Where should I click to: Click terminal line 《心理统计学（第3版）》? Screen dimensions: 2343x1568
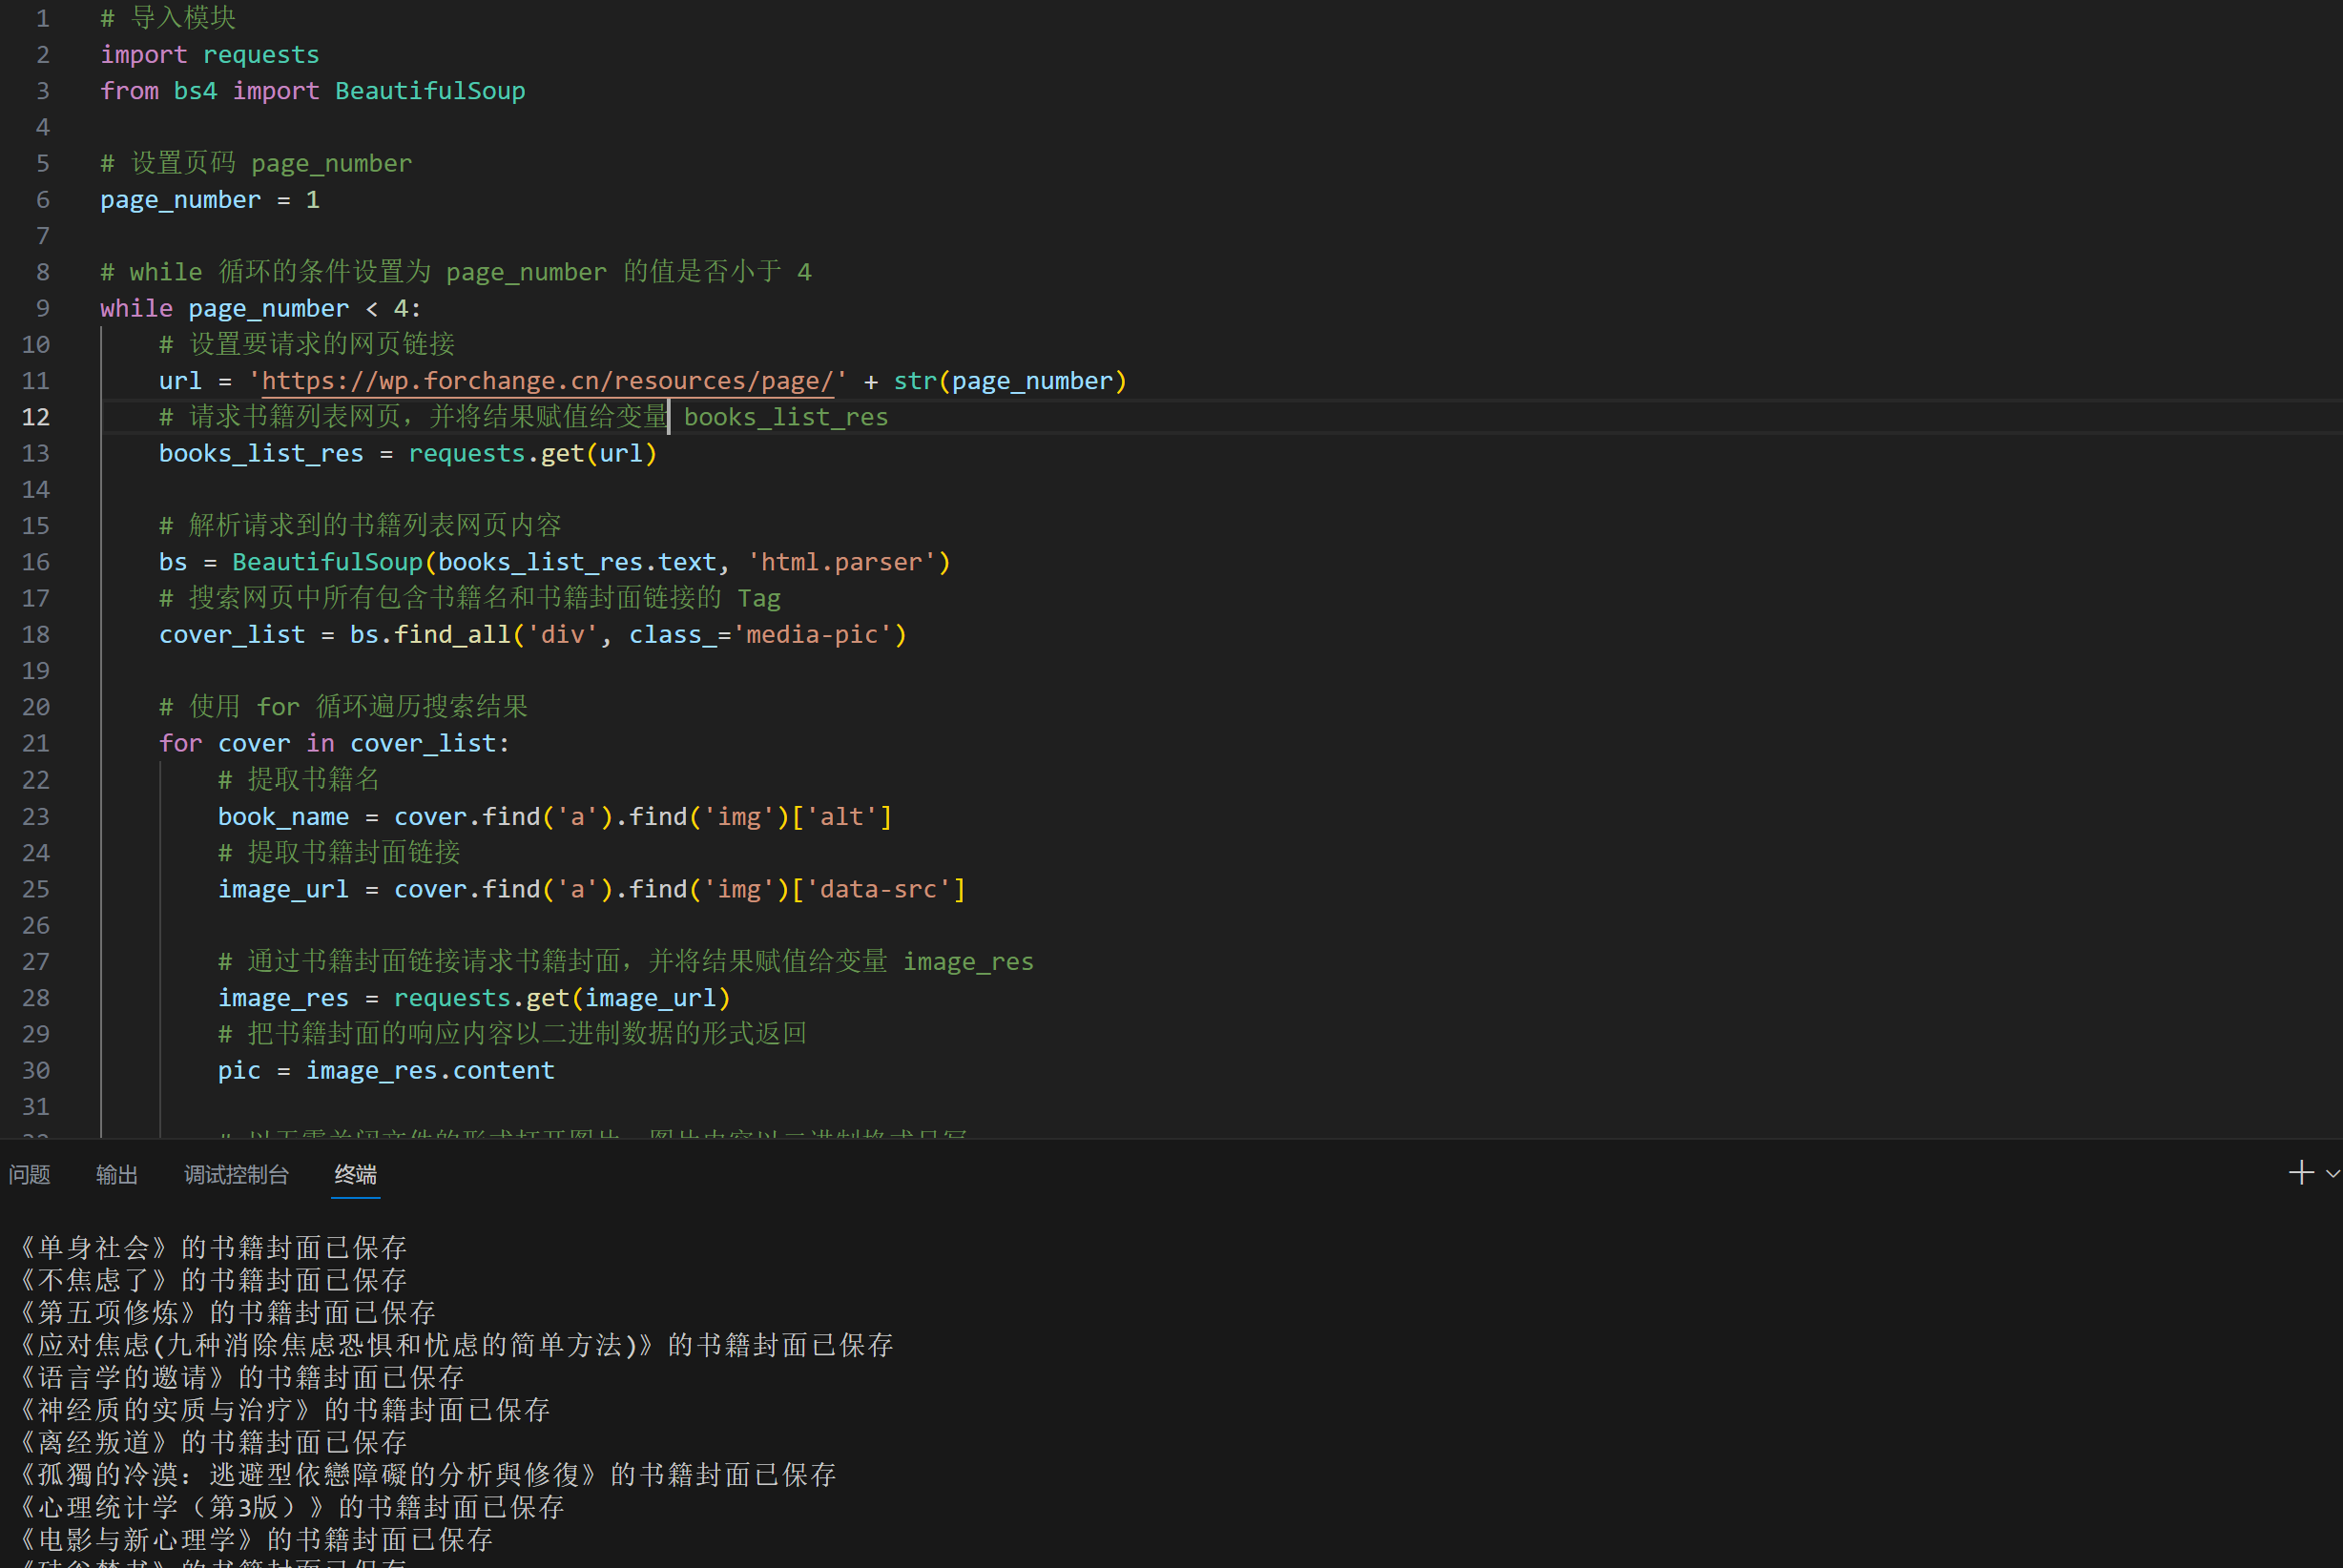[292, 1508]
